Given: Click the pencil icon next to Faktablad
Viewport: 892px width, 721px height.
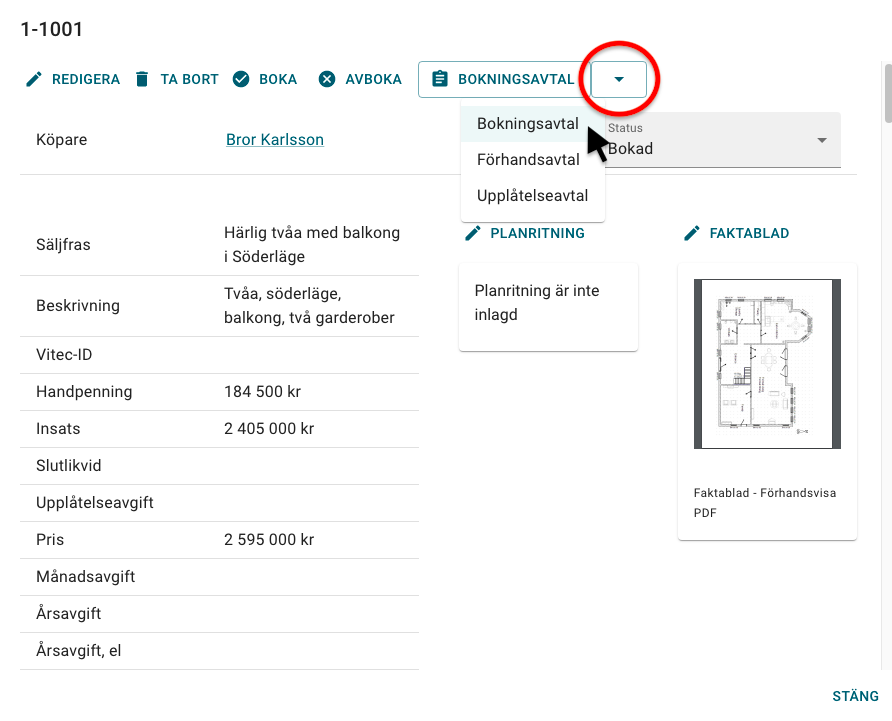Looking at the screenshot, I should 692,233.
